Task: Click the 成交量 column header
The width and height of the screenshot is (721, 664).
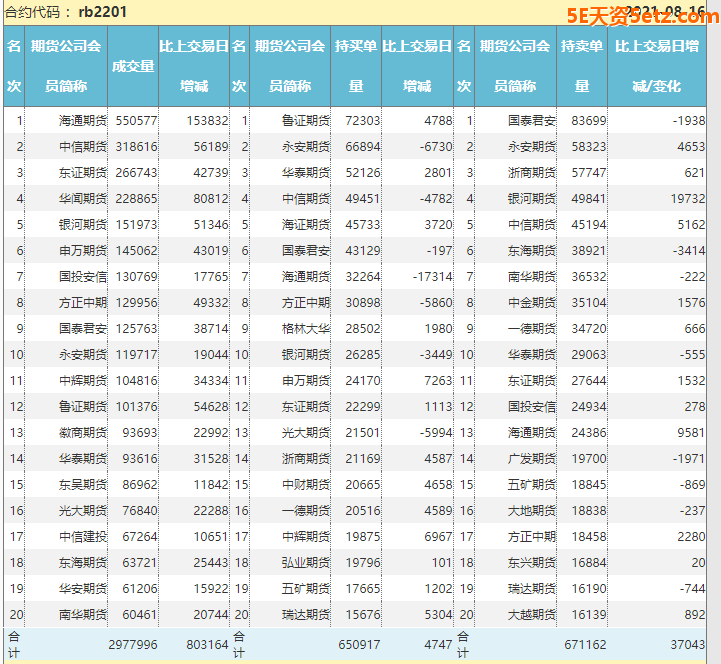Action: pos(133,66)
